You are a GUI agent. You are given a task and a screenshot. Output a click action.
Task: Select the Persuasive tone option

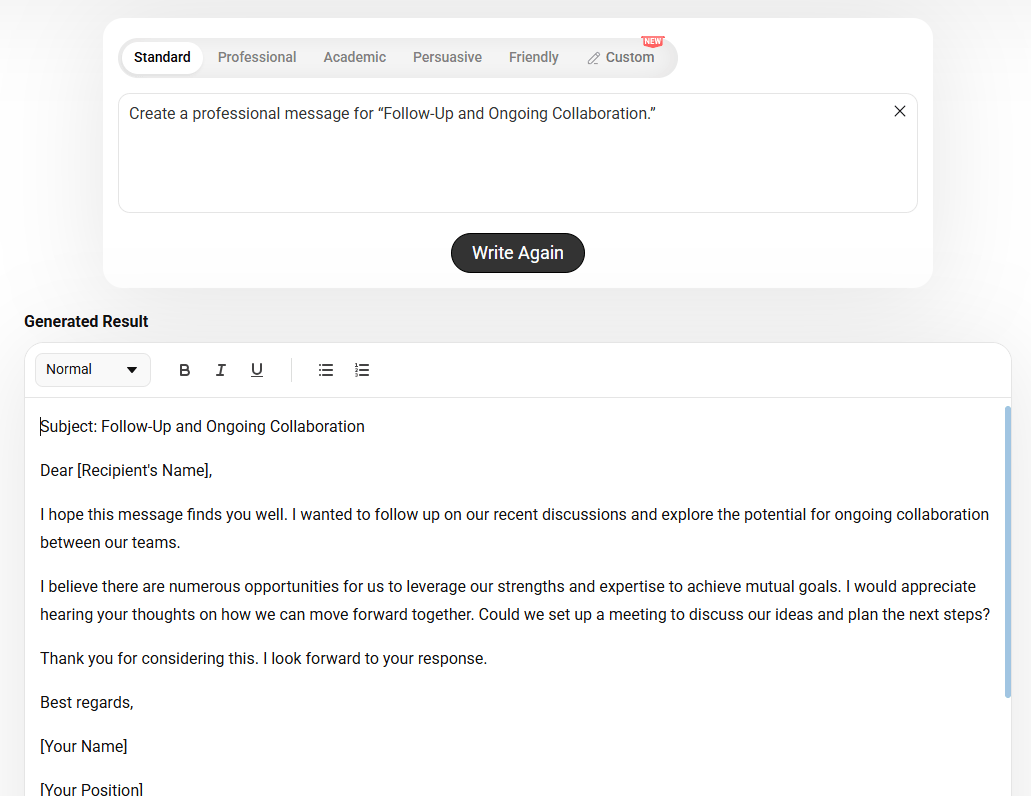pyautogui.click(x=447, y=57)
